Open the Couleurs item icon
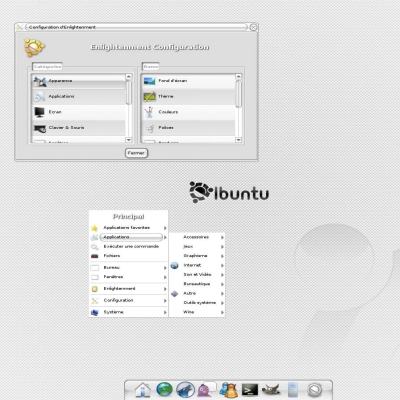The width and height of the screenshot is (400, 400). [149, 112]
